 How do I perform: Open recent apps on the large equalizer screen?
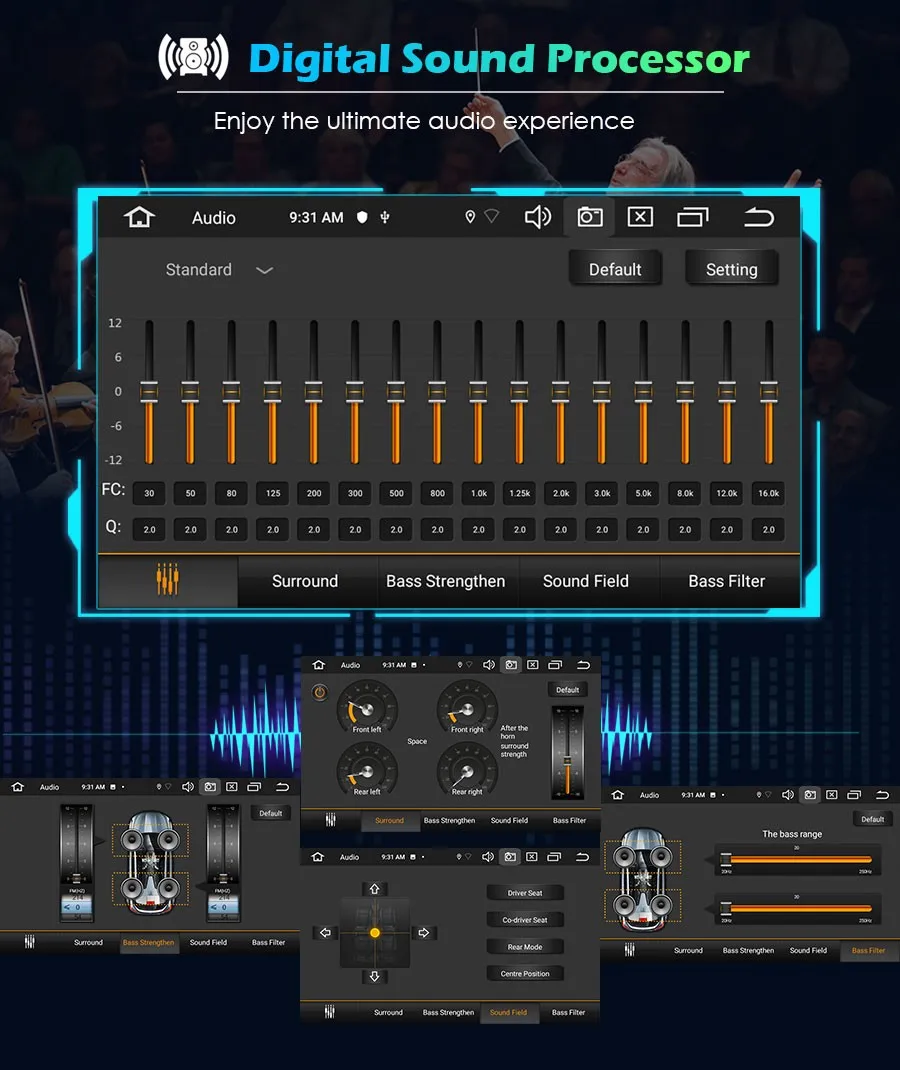point(693,217)
